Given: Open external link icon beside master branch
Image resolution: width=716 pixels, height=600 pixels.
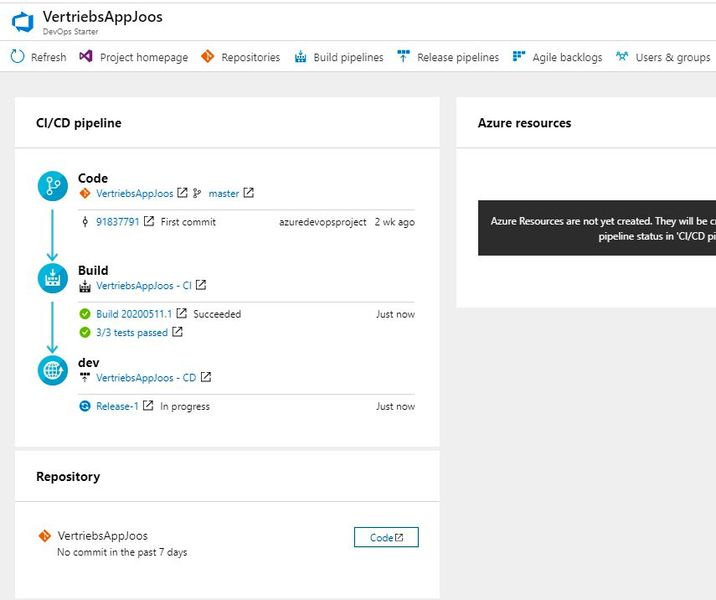Looking at the screenshot, I should pyautogui.click(x=248, y=193).
